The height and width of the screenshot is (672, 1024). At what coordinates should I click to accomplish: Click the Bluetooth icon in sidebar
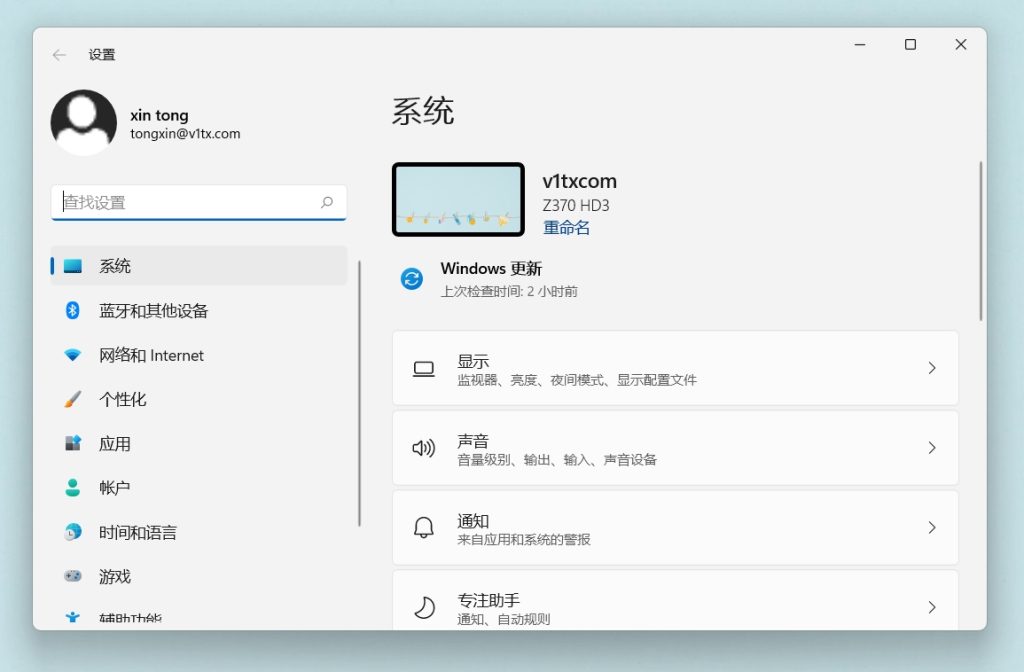coord(72,310)
